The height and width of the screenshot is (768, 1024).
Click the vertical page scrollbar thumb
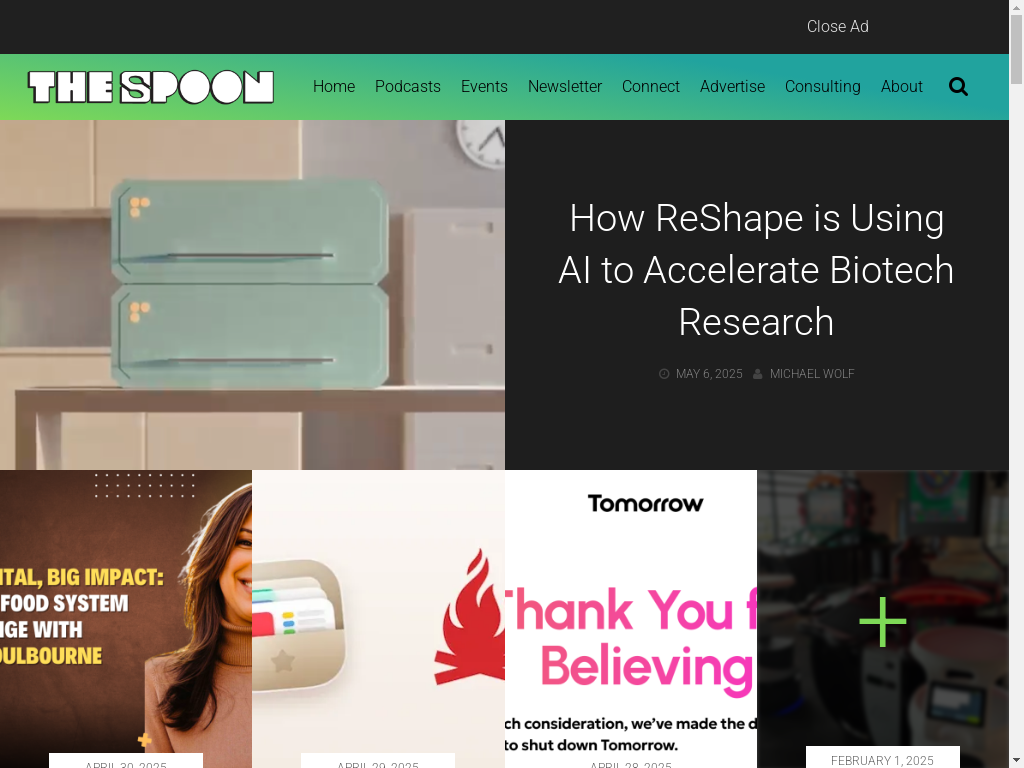[1016, 49]
